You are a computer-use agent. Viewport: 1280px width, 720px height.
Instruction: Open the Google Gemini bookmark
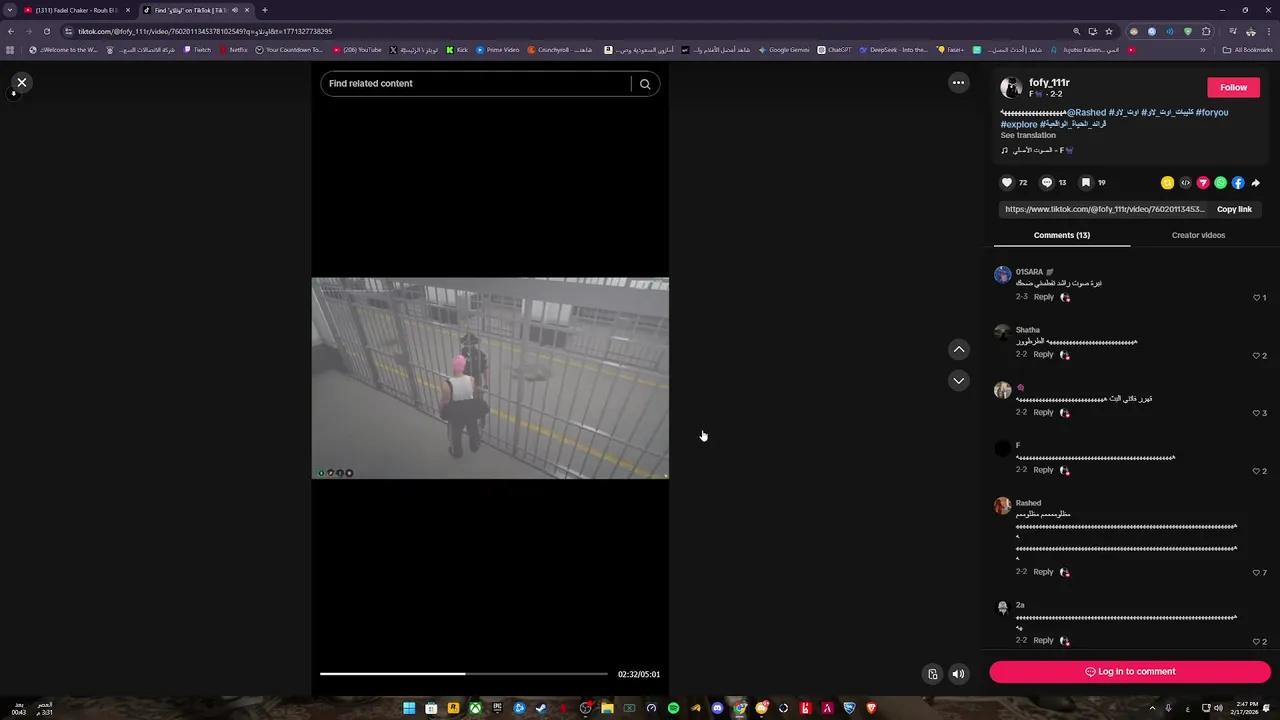[x=783, y=50]
